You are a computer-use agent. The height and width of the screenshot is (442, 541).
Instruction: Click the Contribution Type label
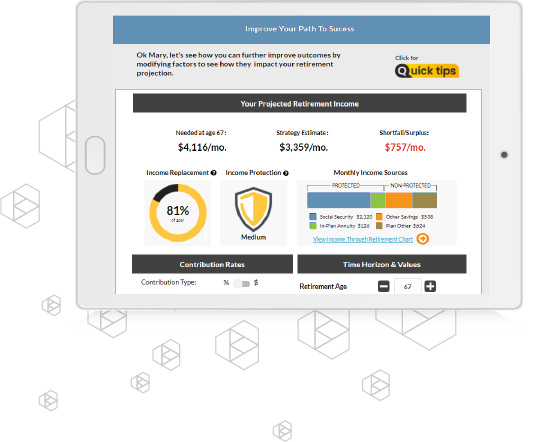[168, 282]
